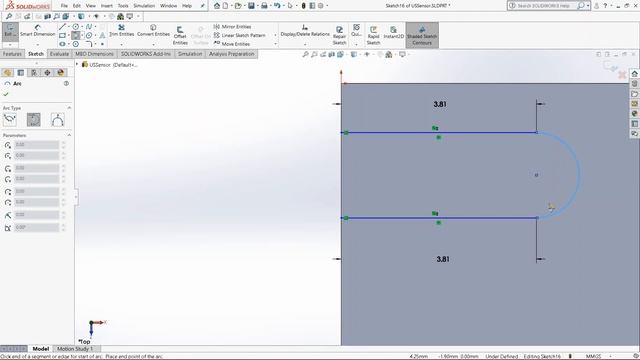Choose Offset Entities tool
The height and width of the screenshot is (360, 640).
coord(180,36)
